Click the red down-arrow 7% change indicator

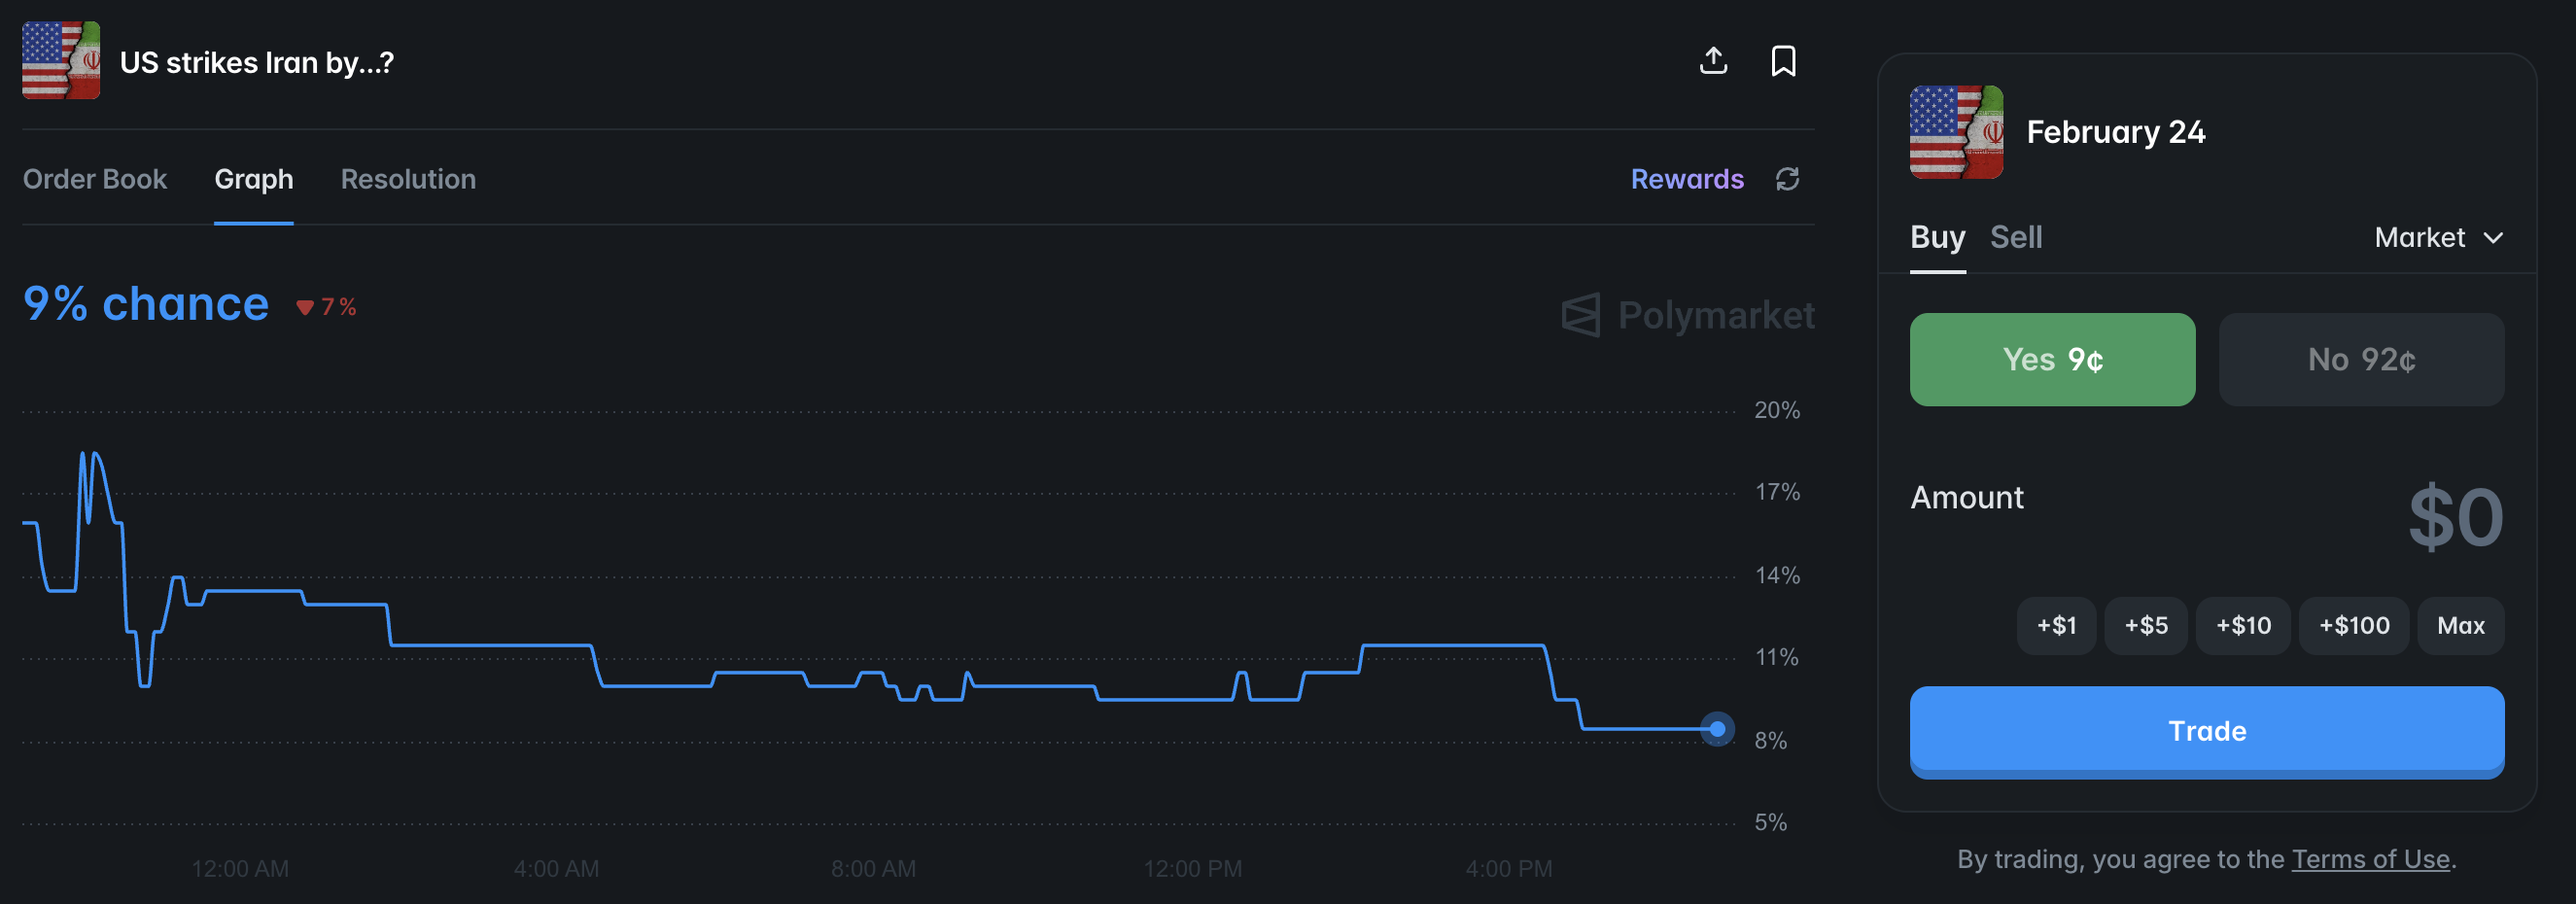[326, 307]
